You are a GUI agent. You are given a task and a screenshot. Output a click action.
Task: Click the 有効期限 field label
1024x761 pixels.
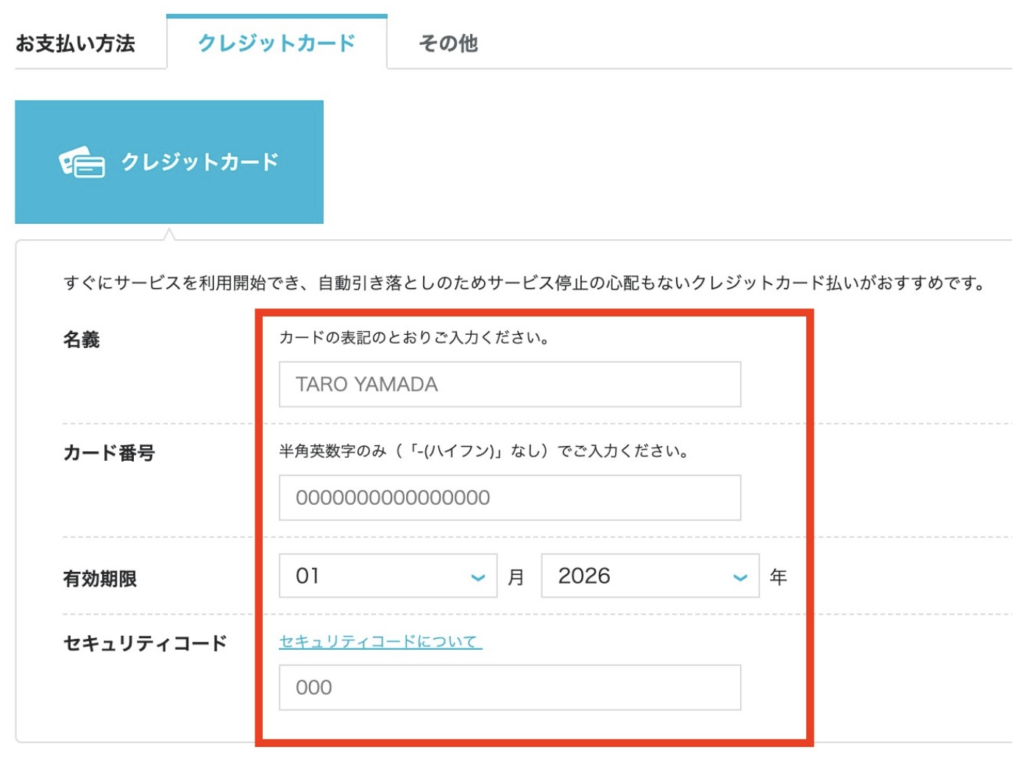coord(100,579)
